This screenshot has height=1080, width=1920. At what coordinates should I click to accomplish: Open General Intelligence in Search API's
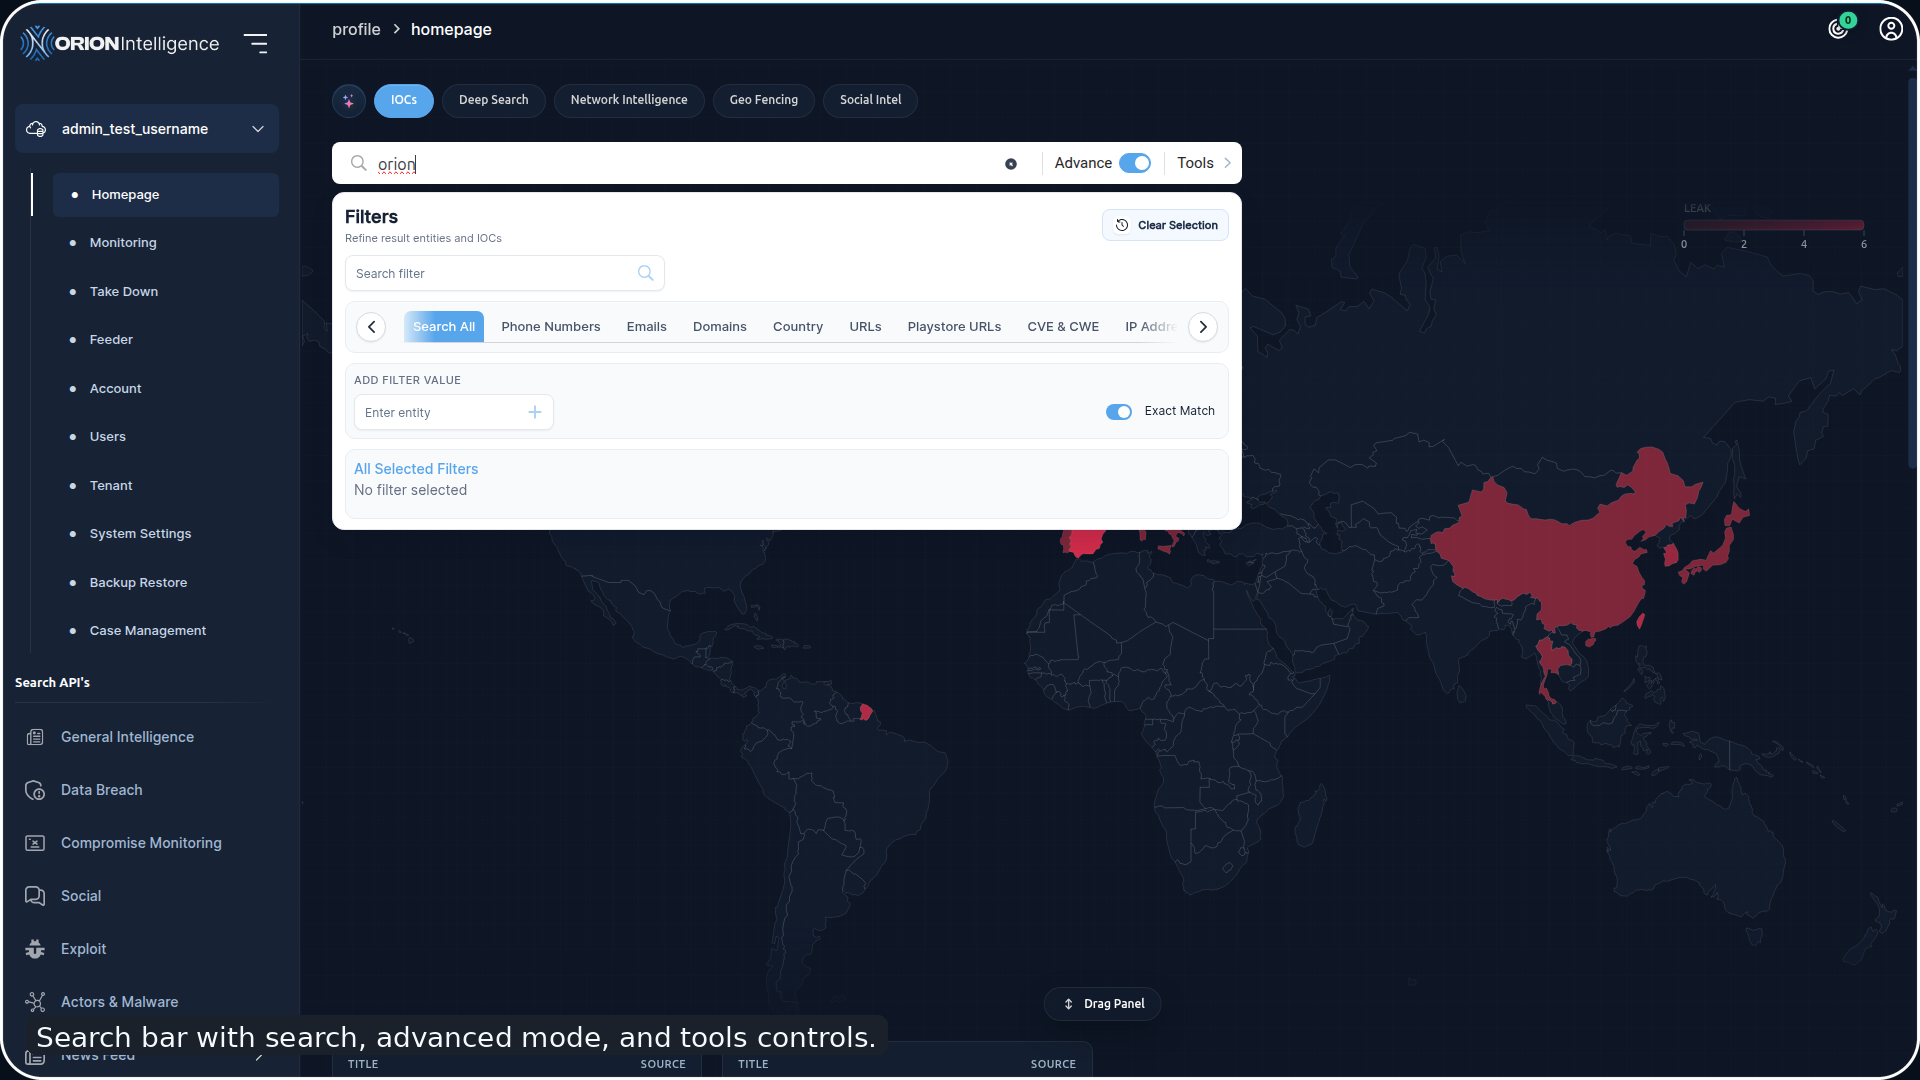127,737
